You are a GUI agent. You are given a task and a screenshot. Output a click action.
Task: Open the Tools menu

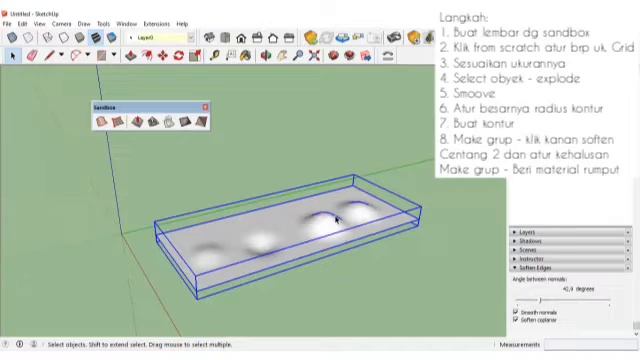tap(104, 24)
